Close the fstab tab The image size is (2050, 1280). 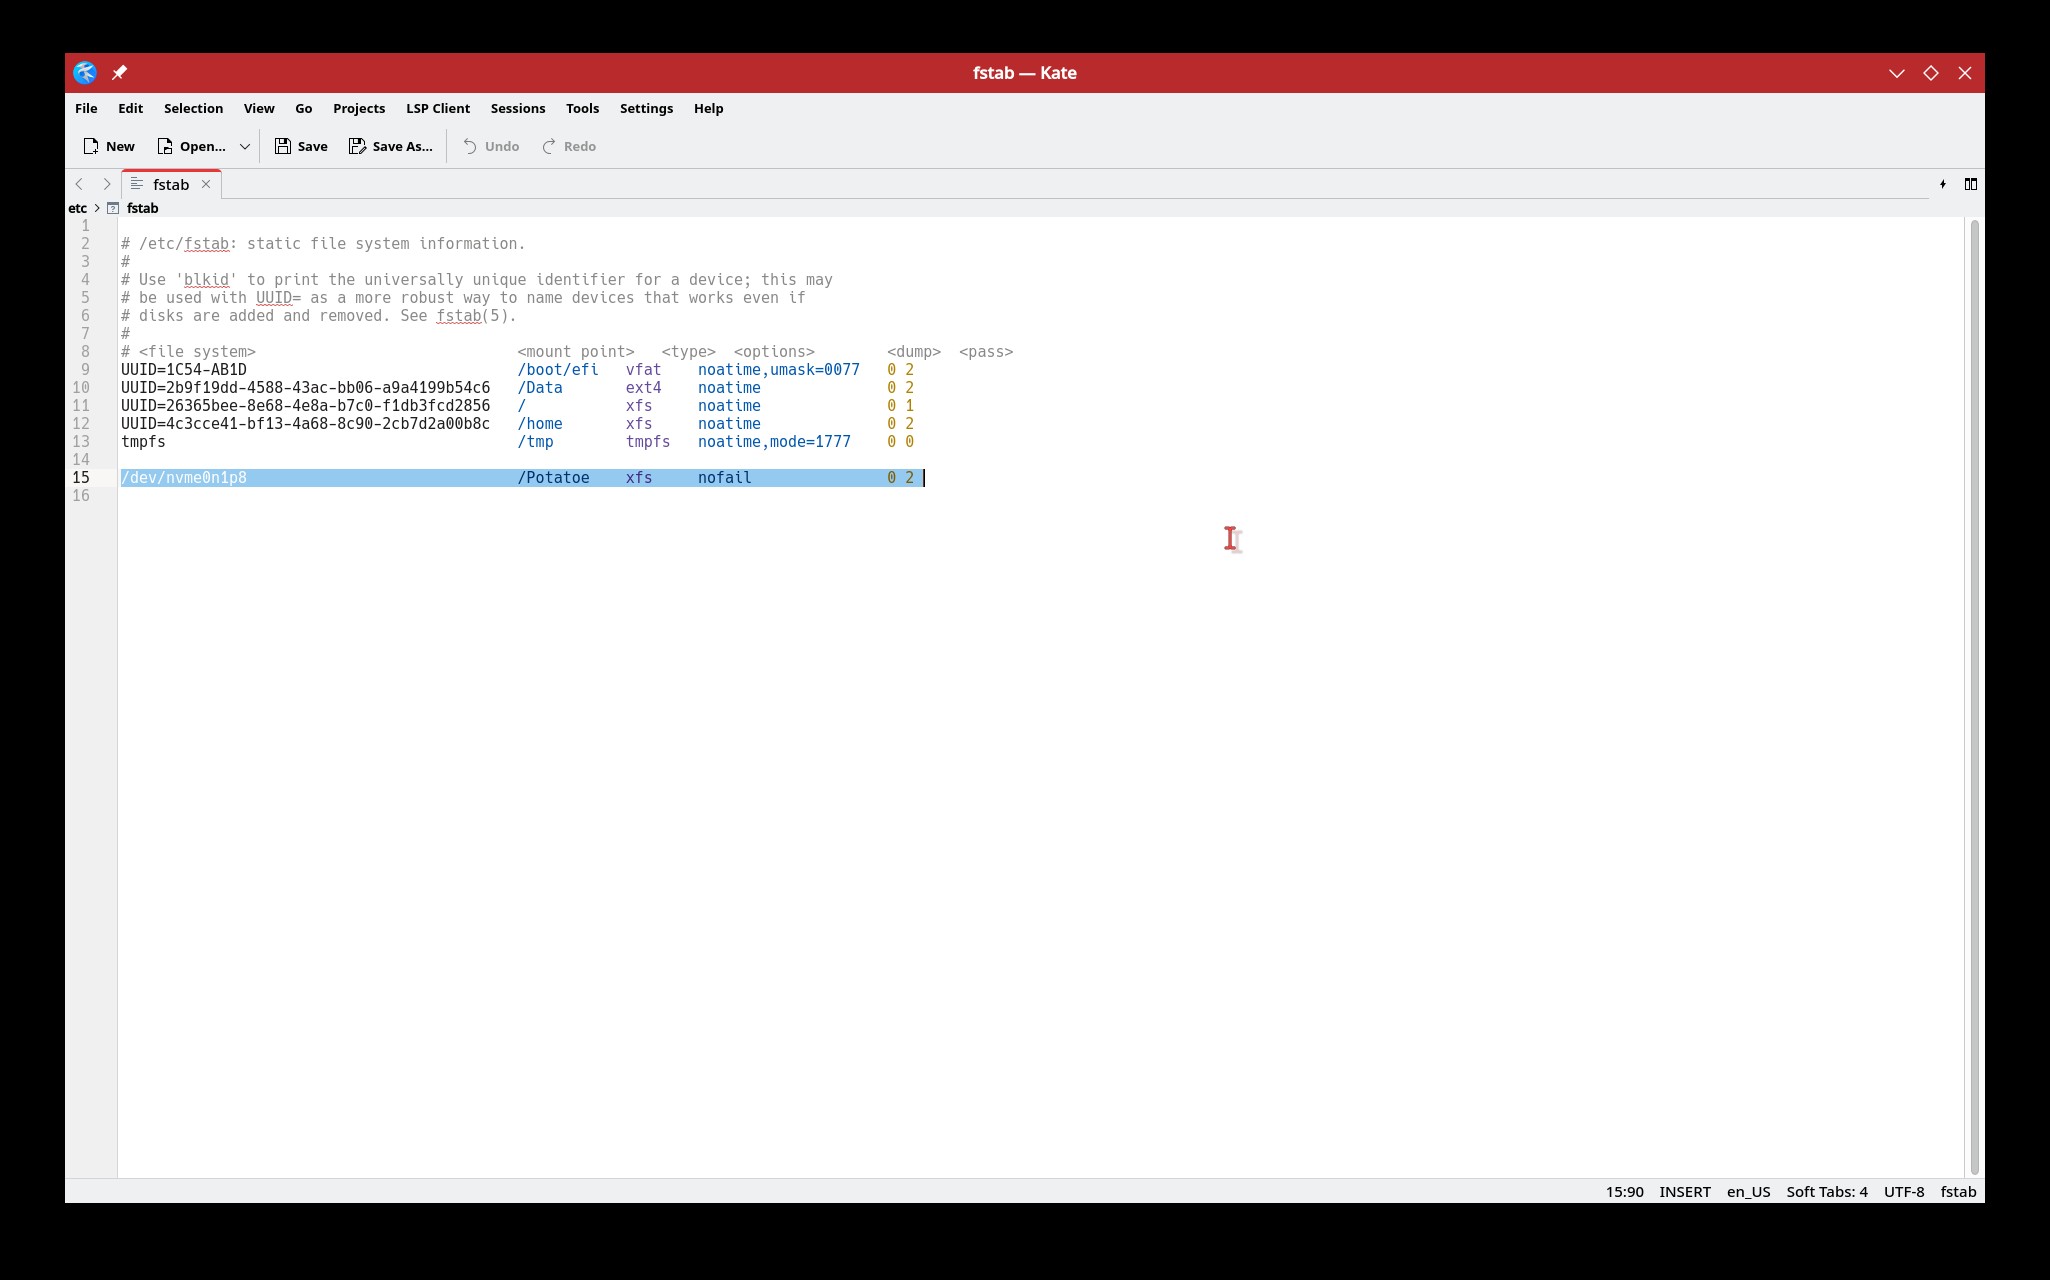coord(206,184)
